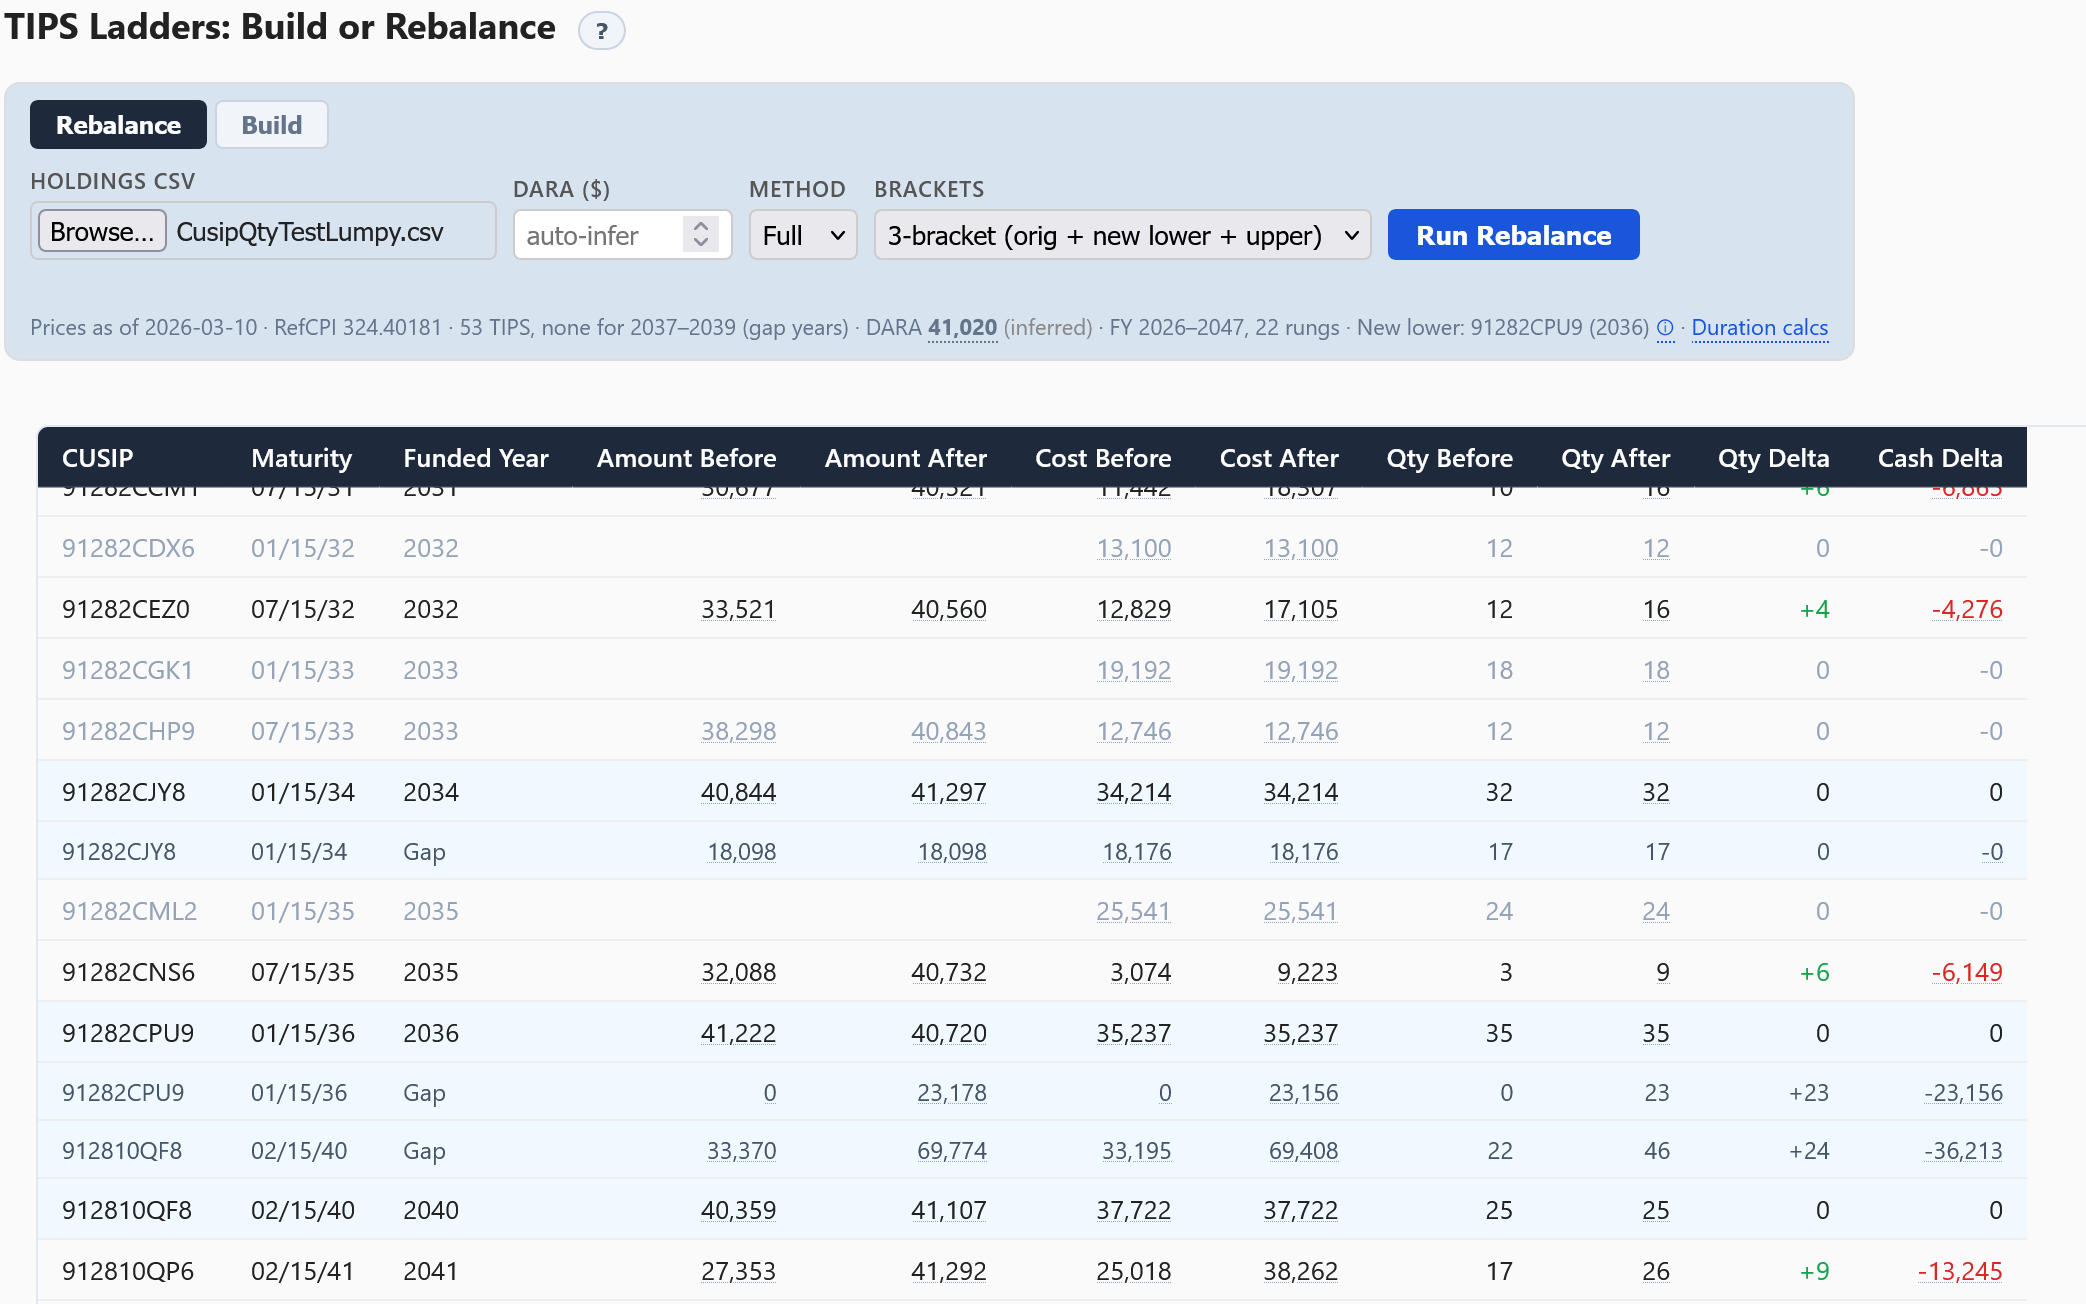Image resolution: width=2086 pixels, height=1304 pixels.
Task: Click Browse to choose holdings CSV
Action: tap(102, 231)
